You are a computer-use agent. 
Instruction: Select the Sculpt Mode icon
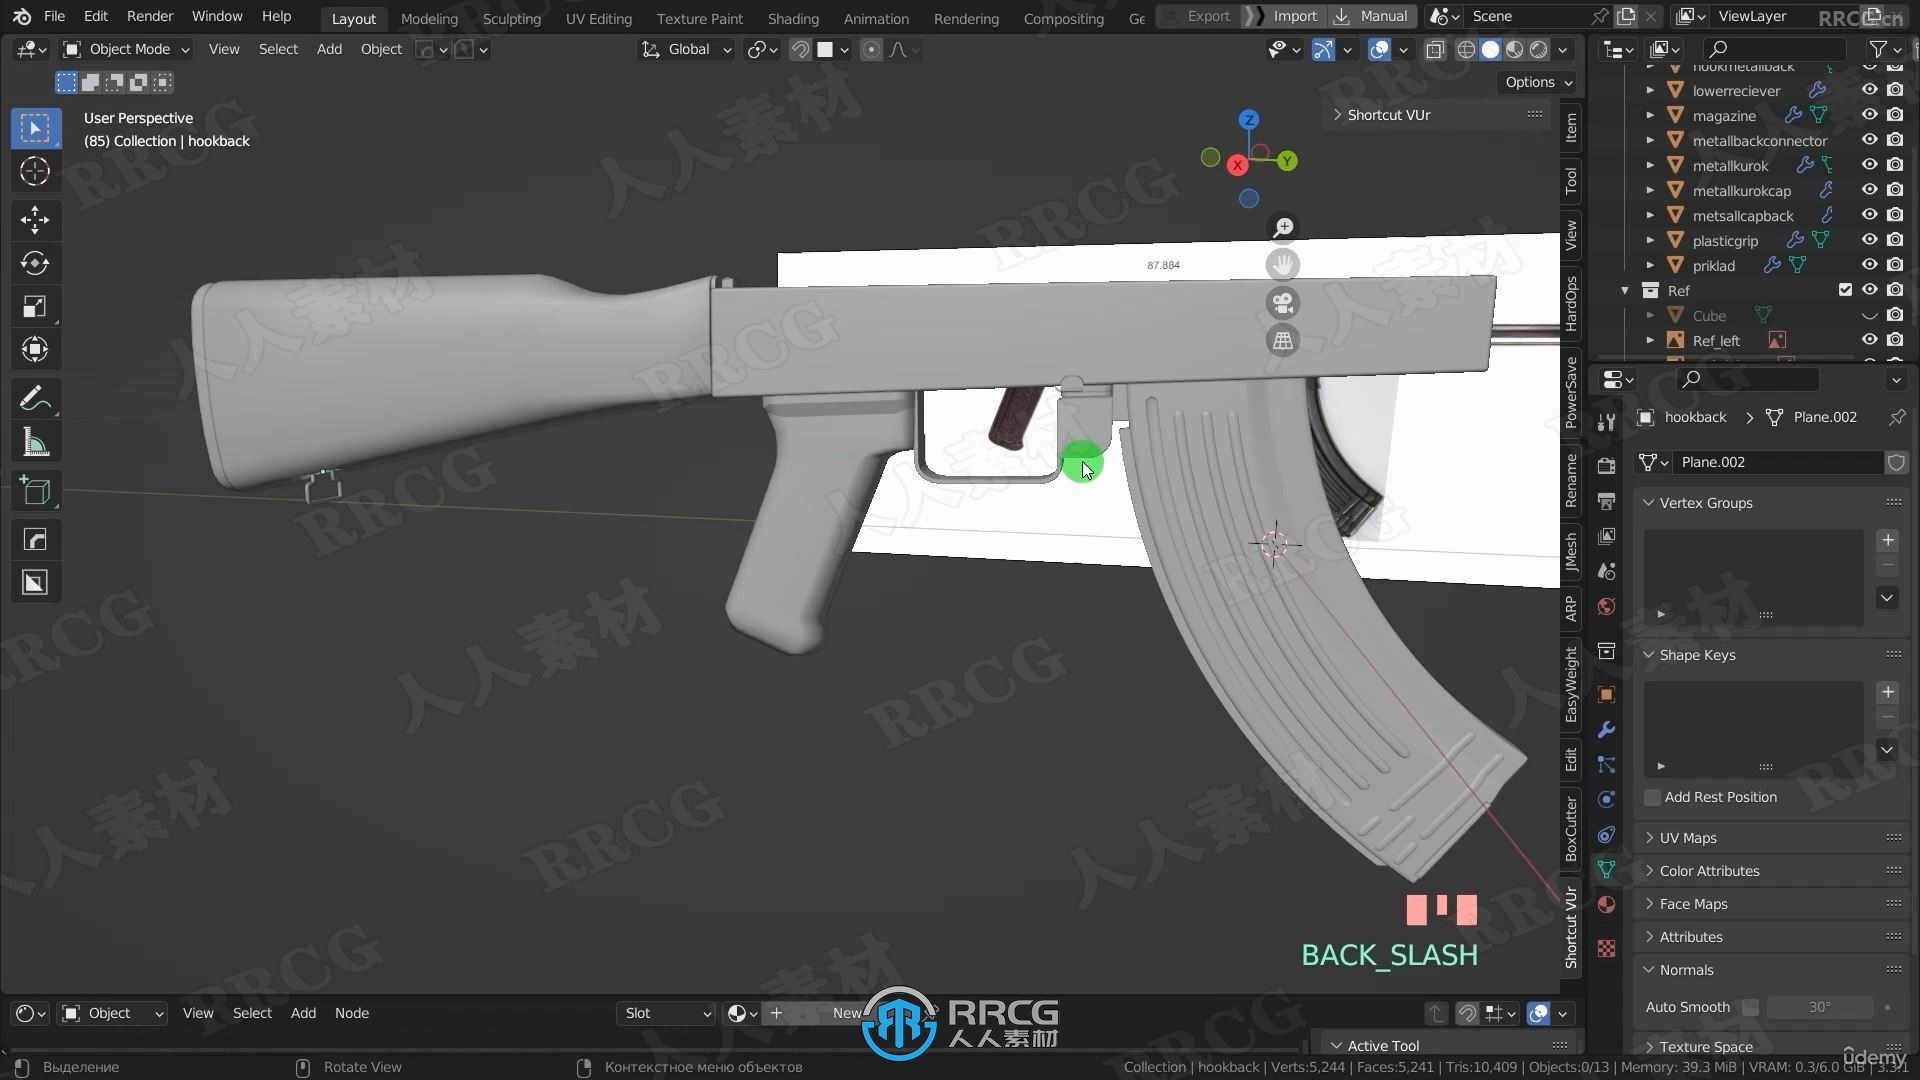click(510, 17)
